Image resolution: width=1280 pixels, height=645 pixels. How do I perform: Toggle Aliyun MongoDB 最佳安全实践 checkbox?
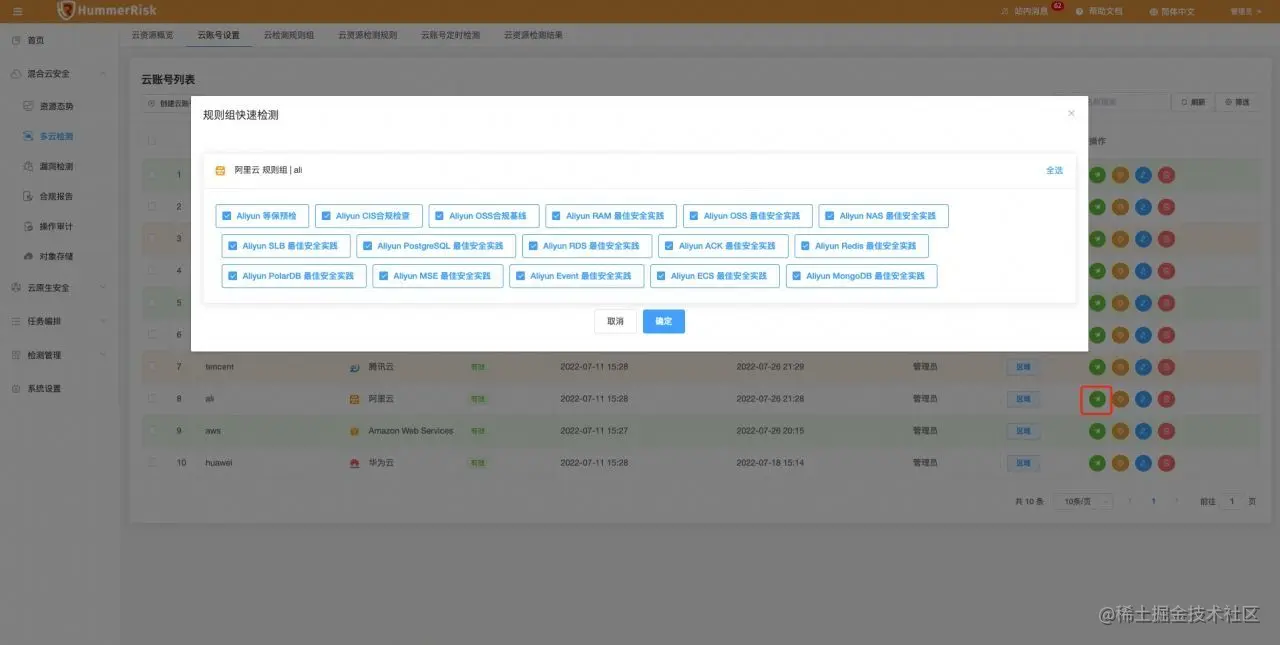[797, 276]
